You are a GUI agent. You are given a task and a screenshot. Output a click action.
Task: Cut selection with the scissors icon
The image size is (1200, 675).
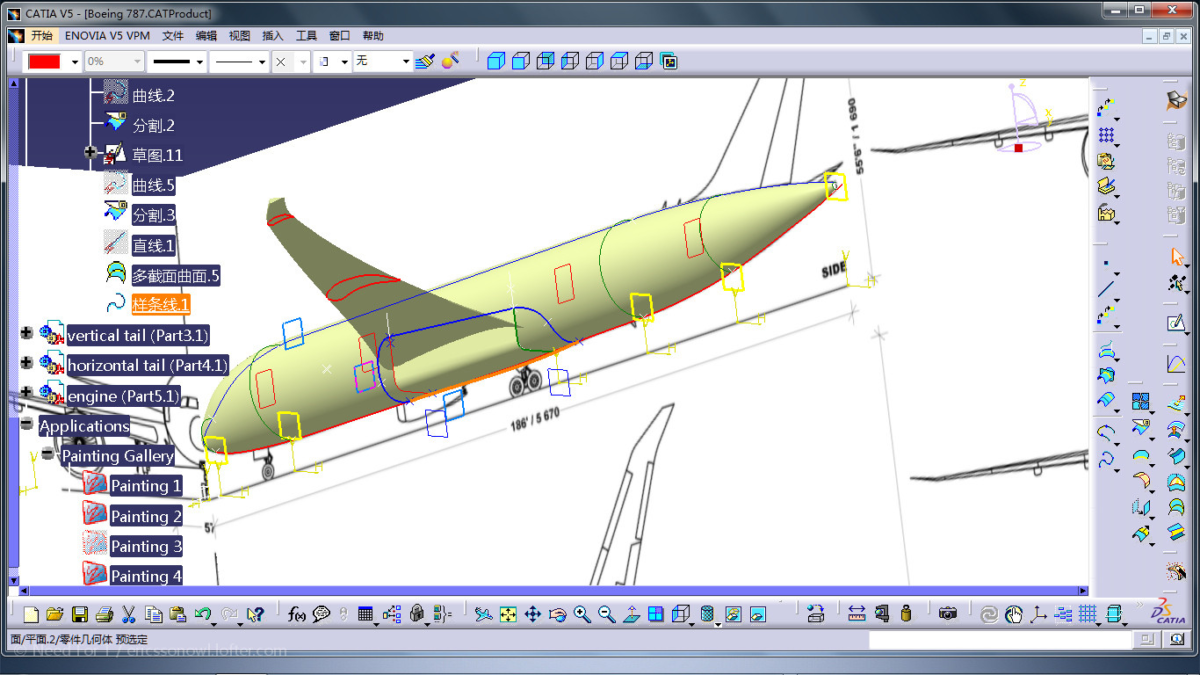129,614
